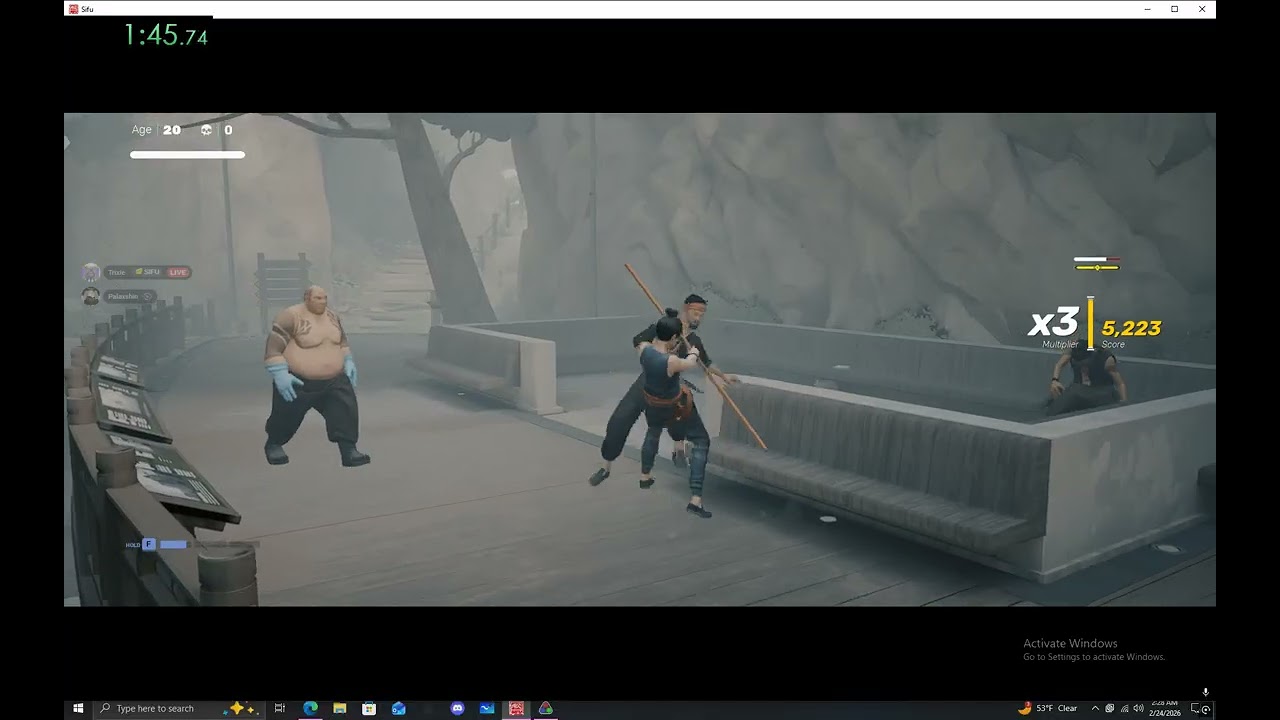1280x720 pixels.
Task: Click the red LIVE badge
Action: pos(178,272)
